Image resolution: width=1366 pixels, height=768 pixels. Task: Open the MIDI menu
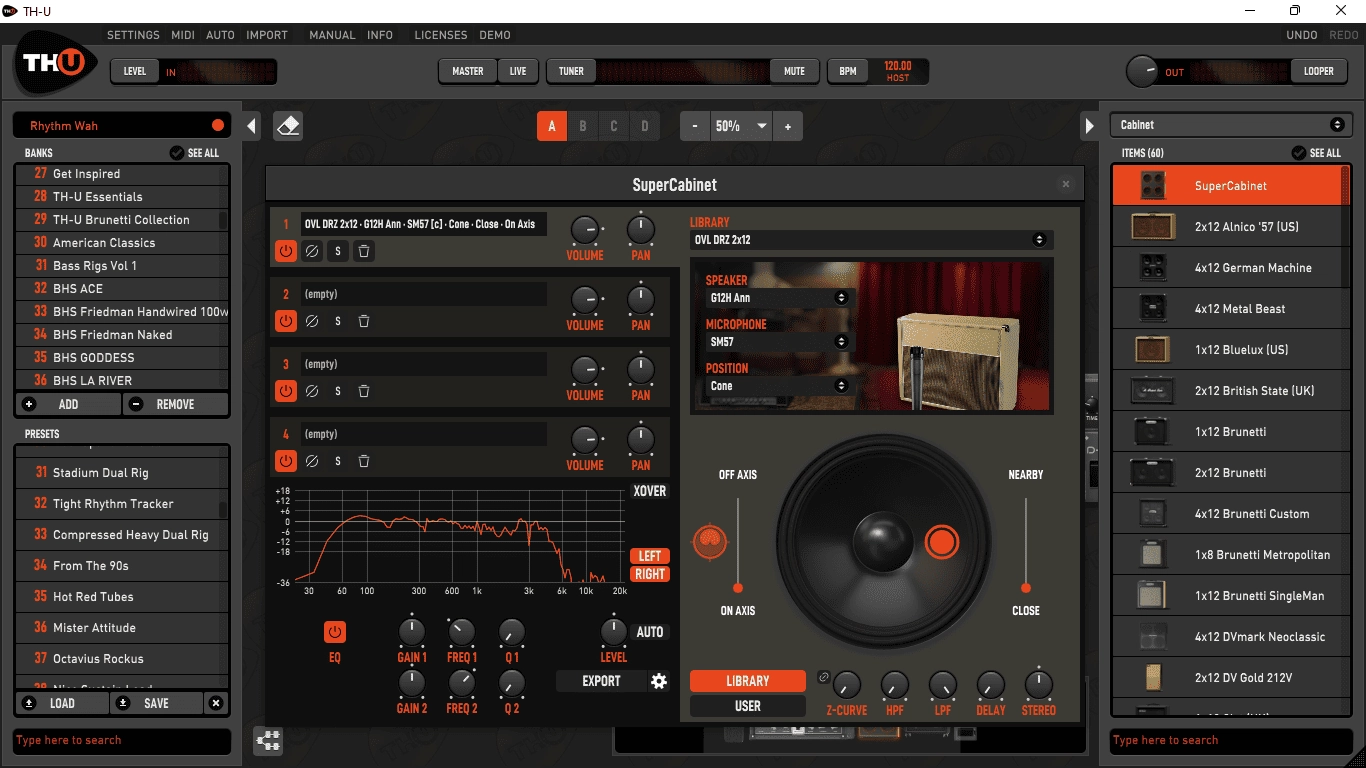pyautogui.click(x=183, y=35)
